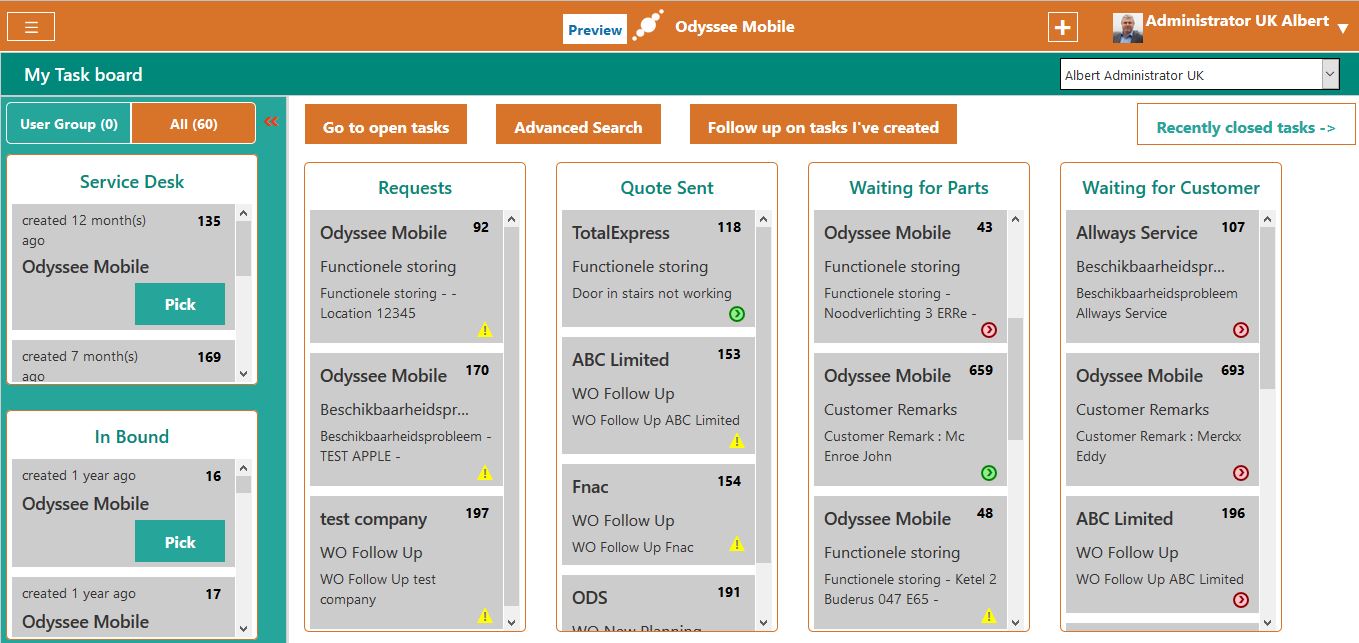Viewport: 1359px width, 643px height.
Task: Open In Bound task 17 card
Action: [123, 606]
